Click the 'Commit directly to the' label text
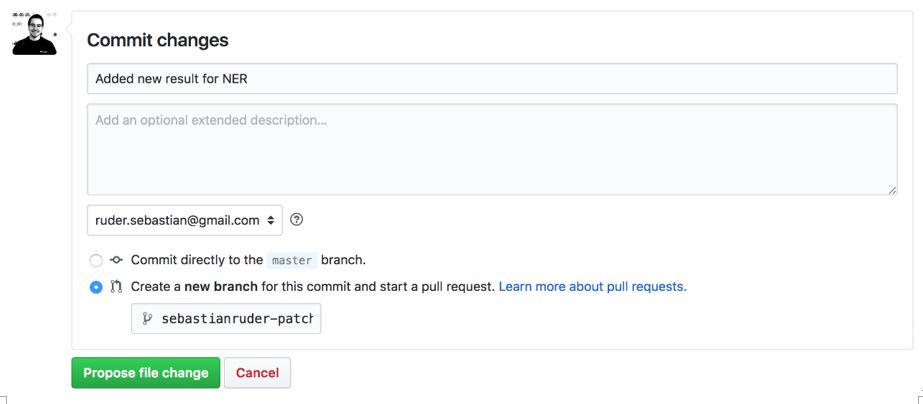Image resolution: width=923 pixels, height=404 pixels. tap(197, 260)
